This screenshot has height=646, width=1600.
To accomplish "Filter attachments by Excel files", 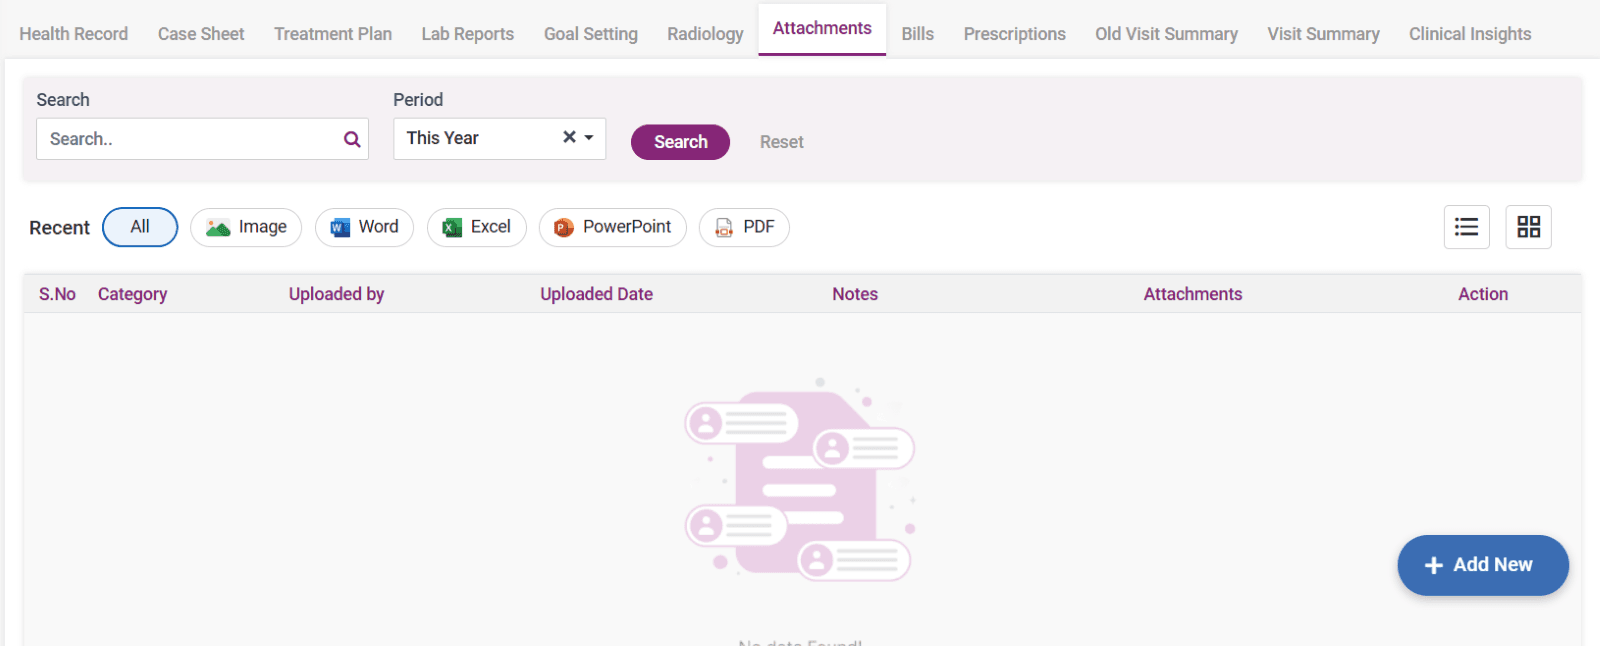I will 476,228.
